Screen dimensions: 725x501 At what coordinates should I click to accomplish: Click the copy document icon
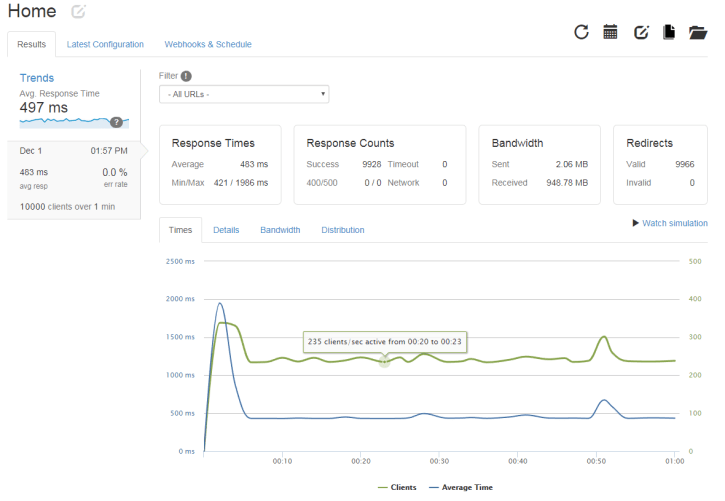pos(669,32)
